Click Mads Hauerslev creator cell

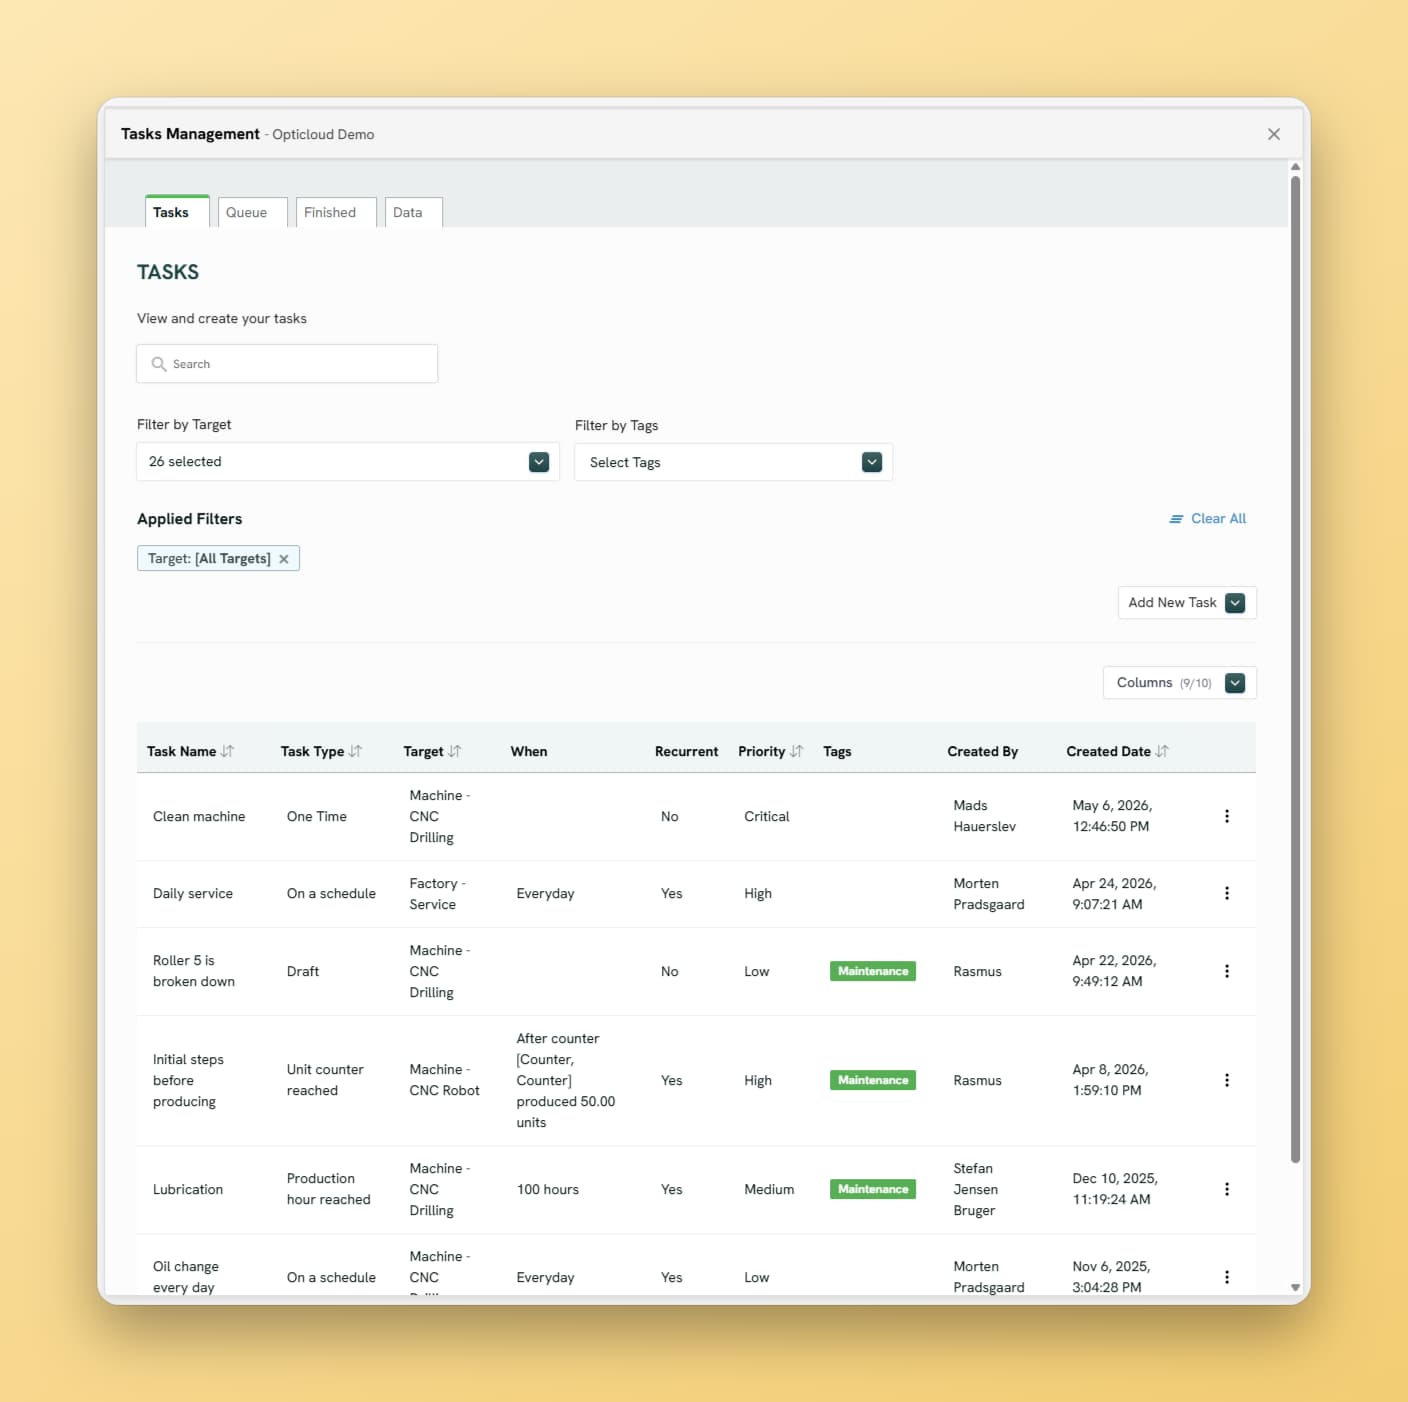(x=985, y=816)
